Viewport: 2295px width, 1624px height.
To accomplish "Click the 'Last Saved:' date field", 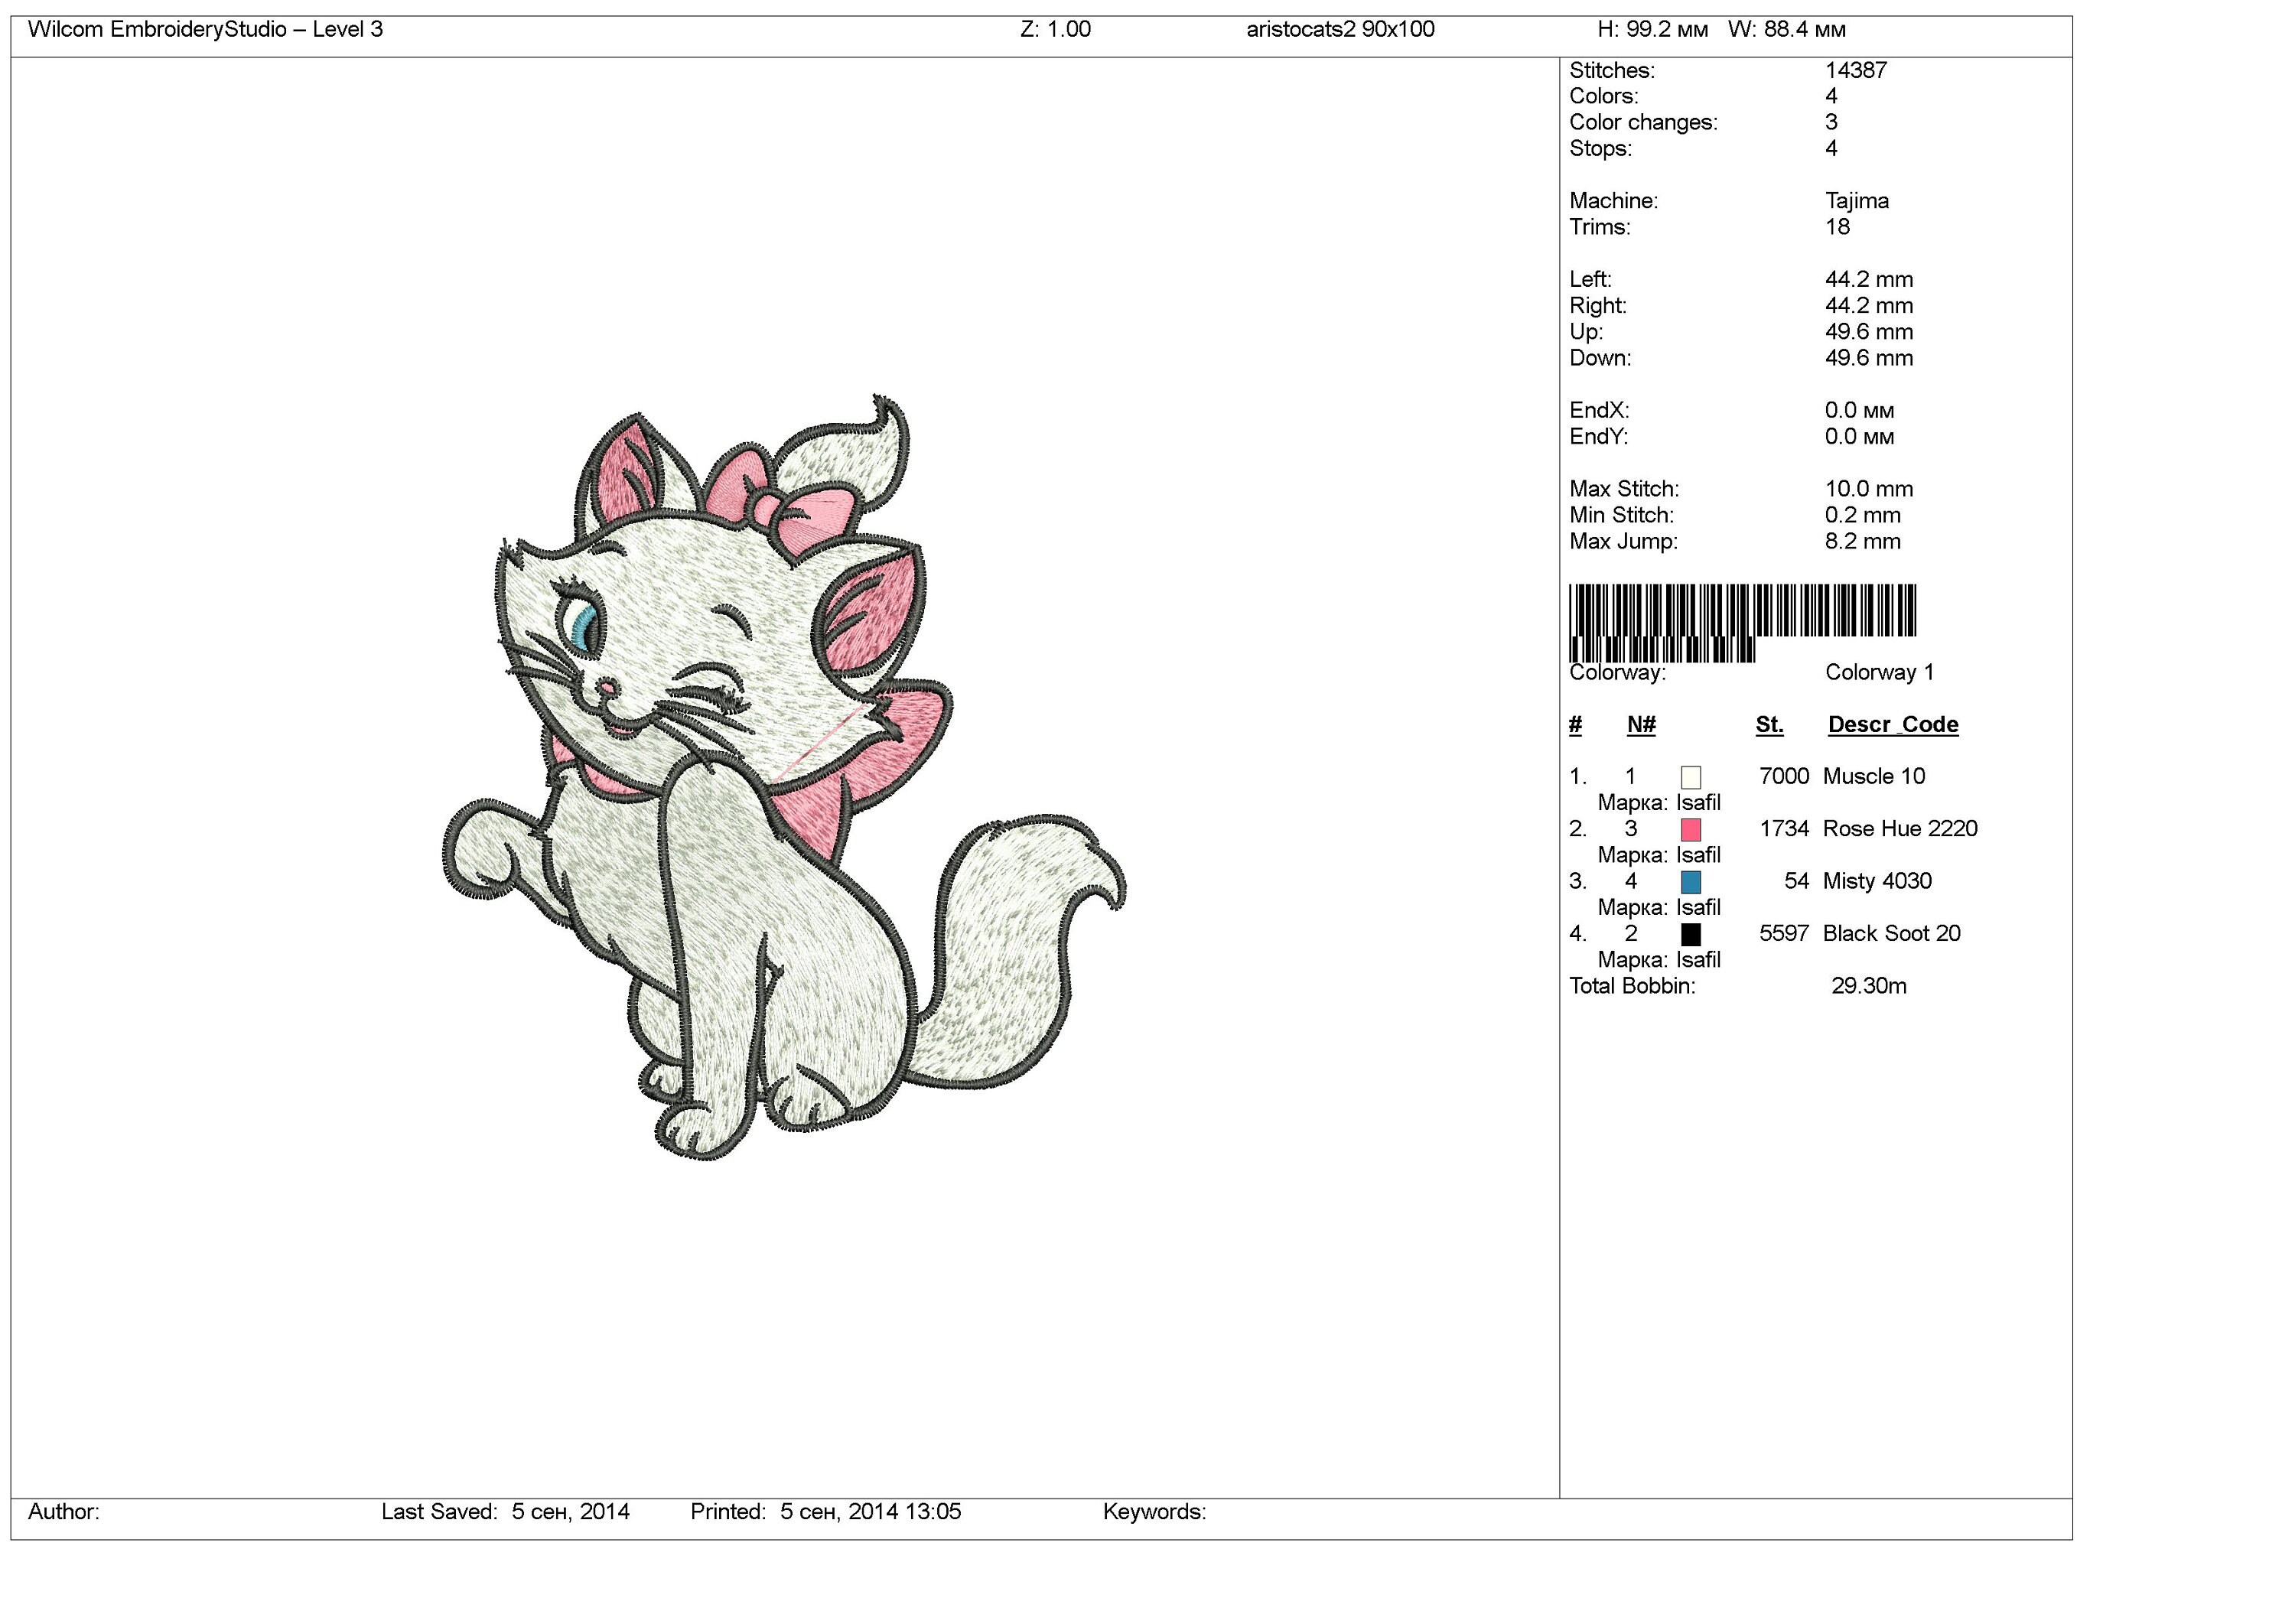I will [x=505, y=1512].
